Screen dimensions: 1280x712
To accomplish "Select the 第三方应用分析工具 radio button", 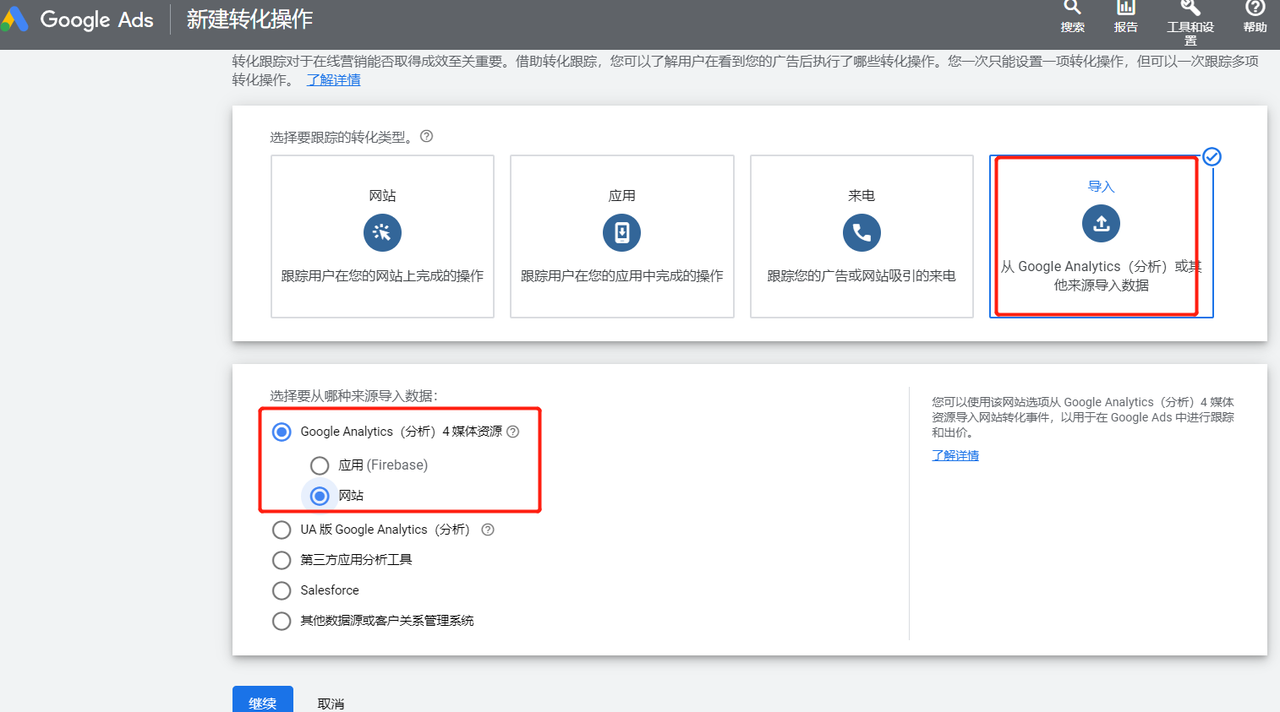I will [282, 560].
